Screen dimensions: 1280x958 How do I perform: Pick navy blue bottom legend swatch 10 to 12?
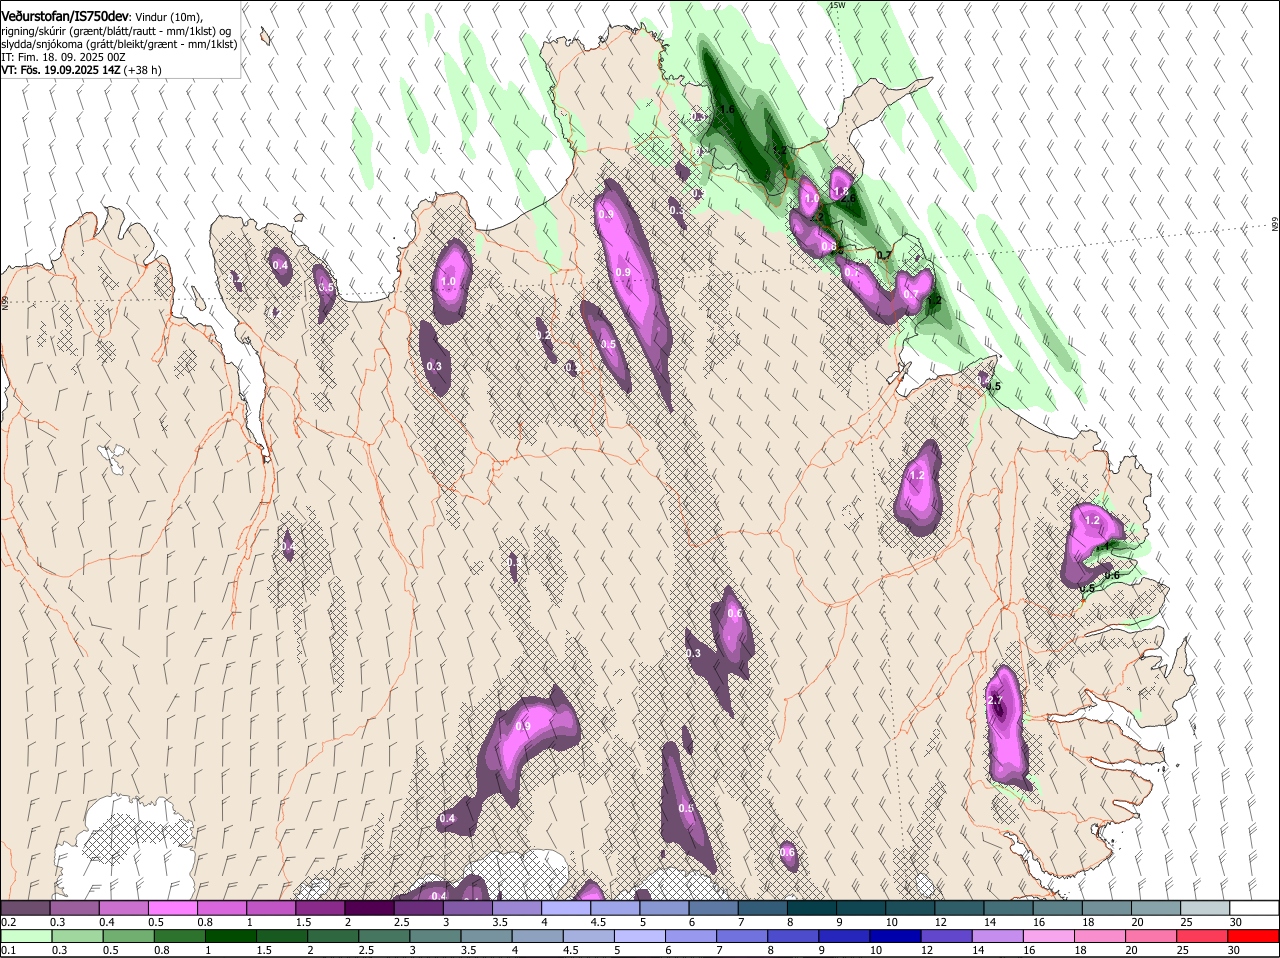[x=895, y=936]
